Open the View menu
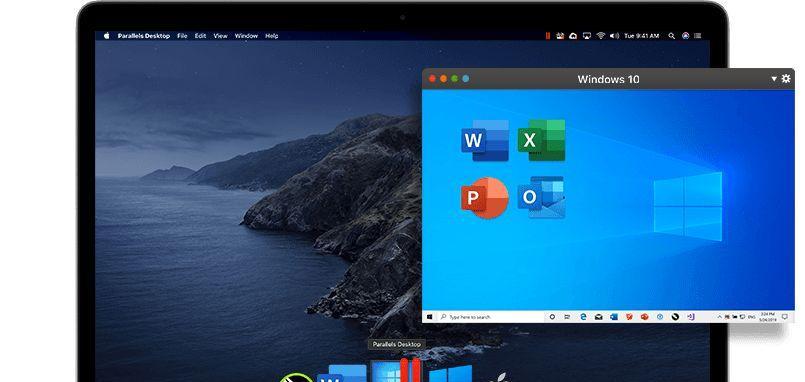805x382 pixels. point(220,36)
